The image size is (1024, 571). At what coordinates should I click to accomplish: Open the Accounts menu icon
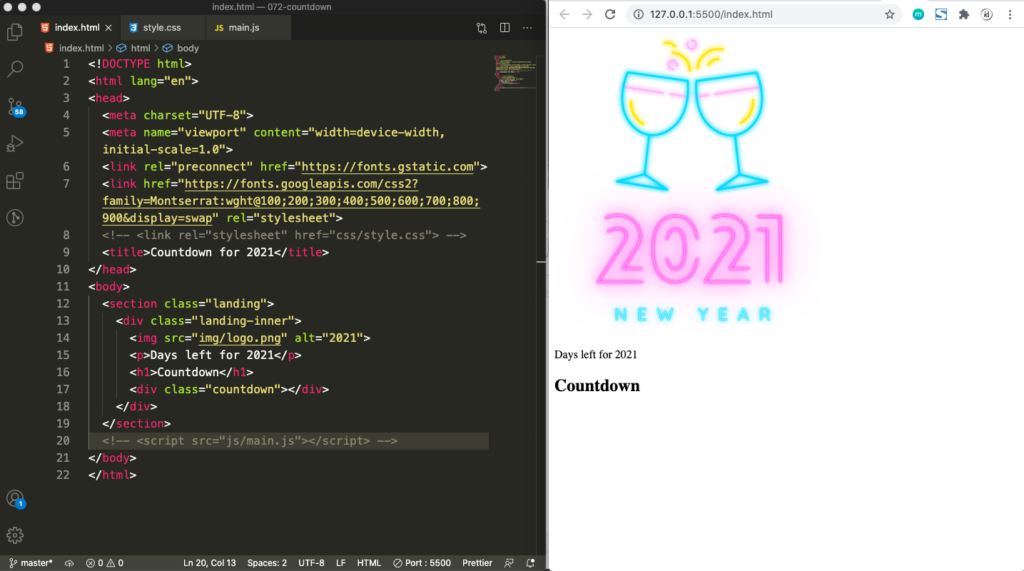(x=15, y=499)
